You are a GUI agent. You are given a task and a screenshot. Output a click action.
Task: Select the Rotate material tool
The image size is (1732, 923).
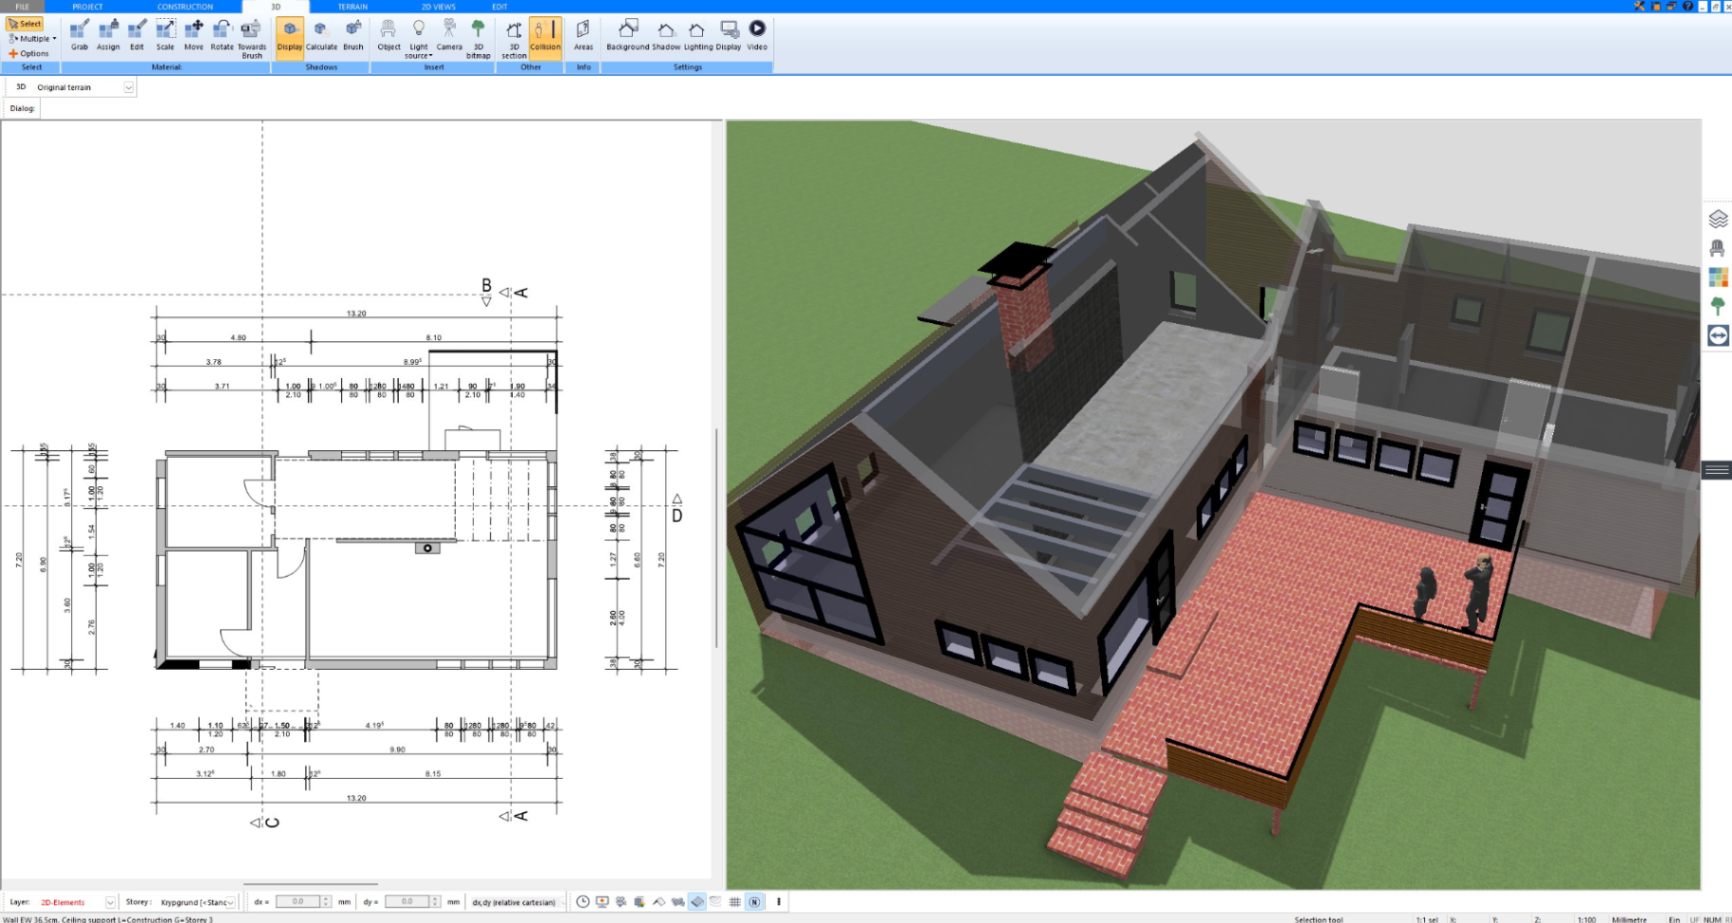click(x=221, y=34)
